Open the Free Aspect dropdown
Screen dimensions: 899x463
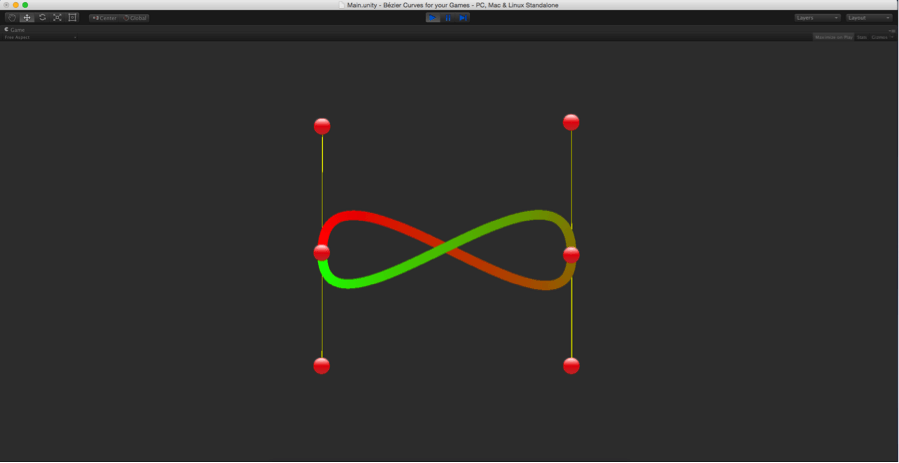tap(40, 37)
